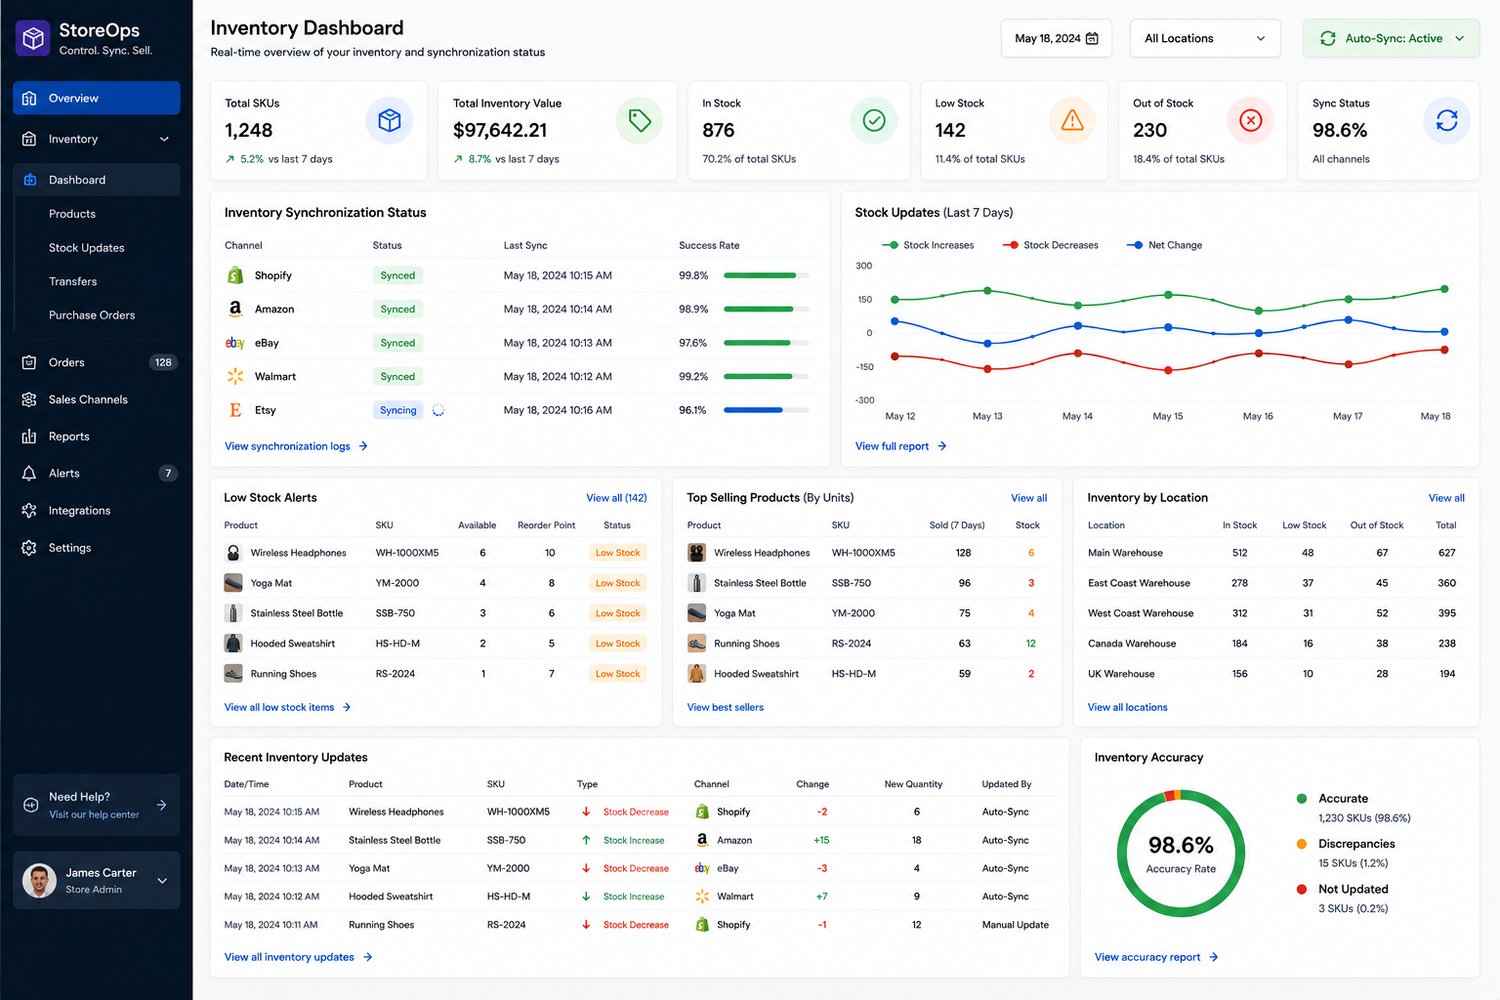The height and width of the screenshot is (1000, 1500).
Task: Click the Accurate green legend dot
Action: pyautogui.click(x=1301, y=799)
